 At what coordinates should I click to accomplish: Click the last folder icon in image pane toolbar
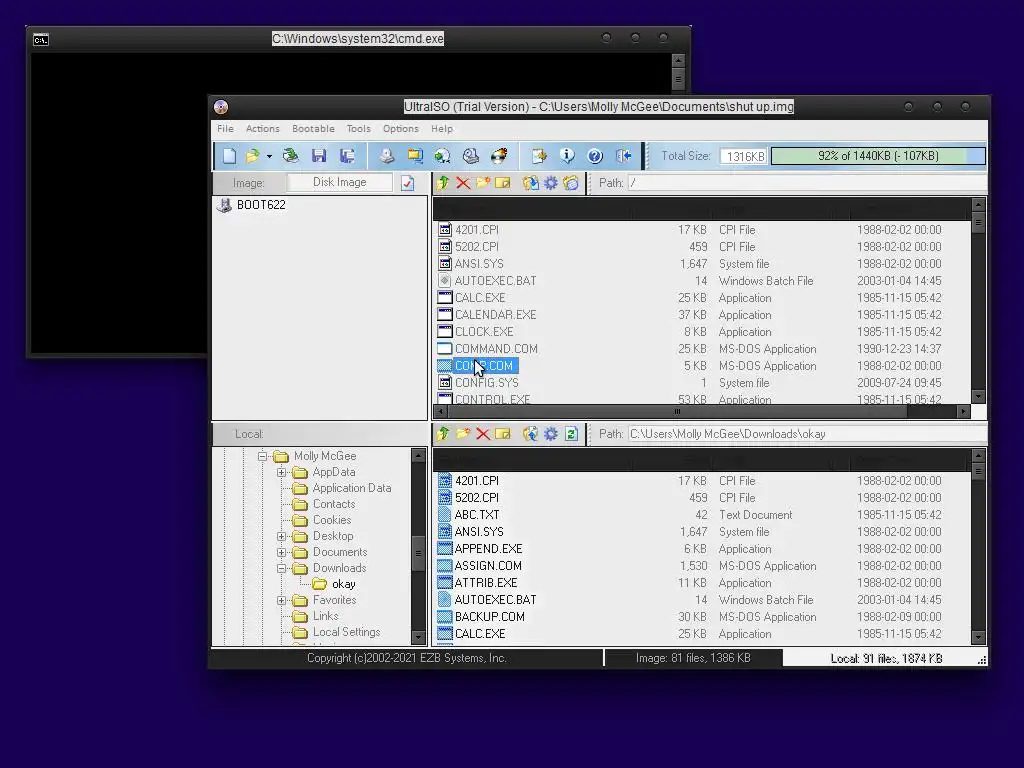(x=571, y=183)
